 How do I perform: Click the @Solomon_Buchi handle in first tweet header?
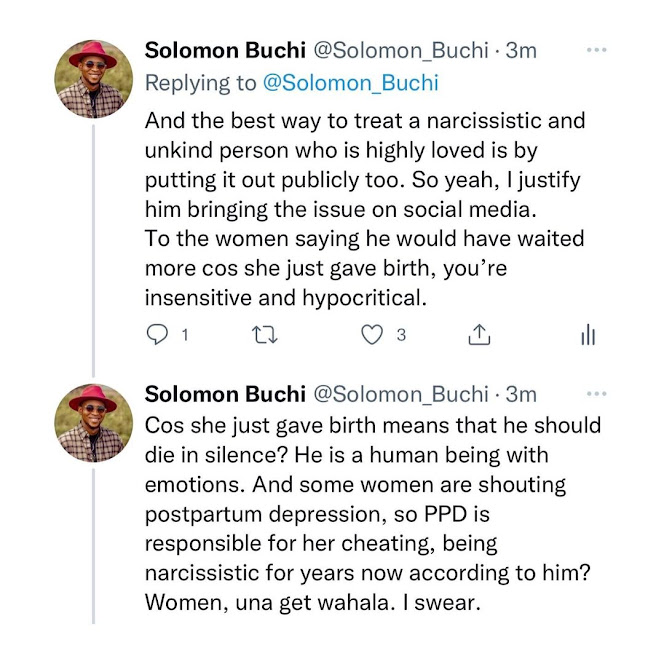pyautogui.click(x=389, y=51)
